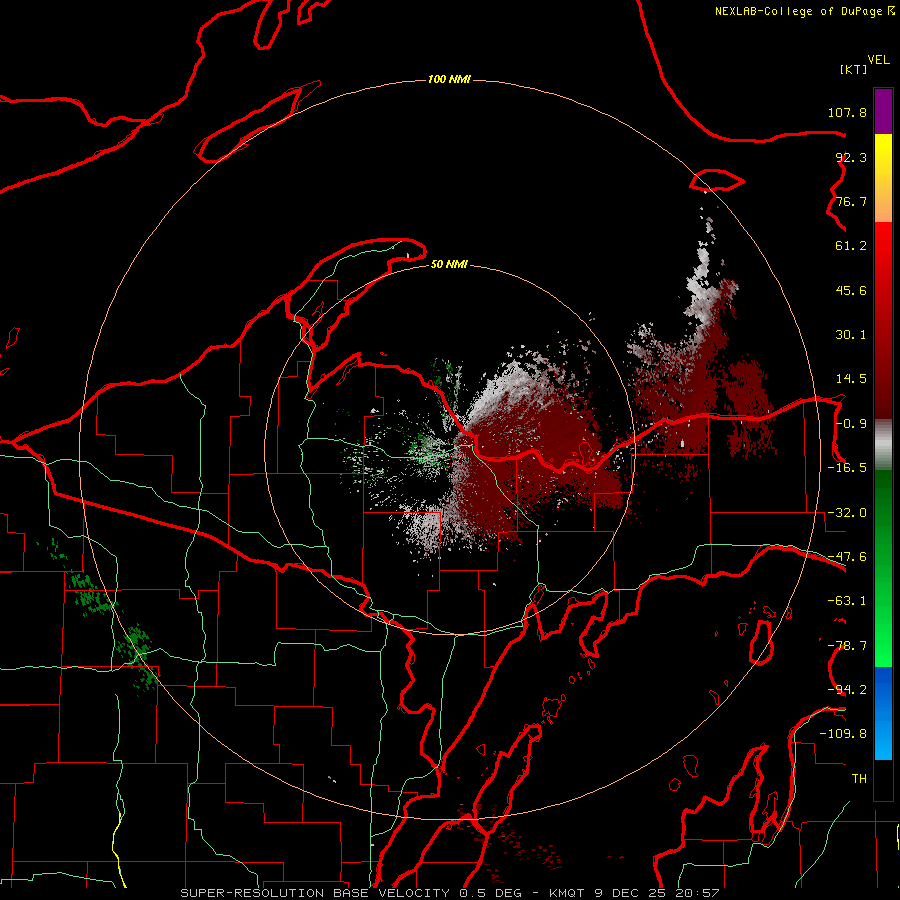Click the -109.8 velocity scale value
900x900 pixels.
coord(843,734)
